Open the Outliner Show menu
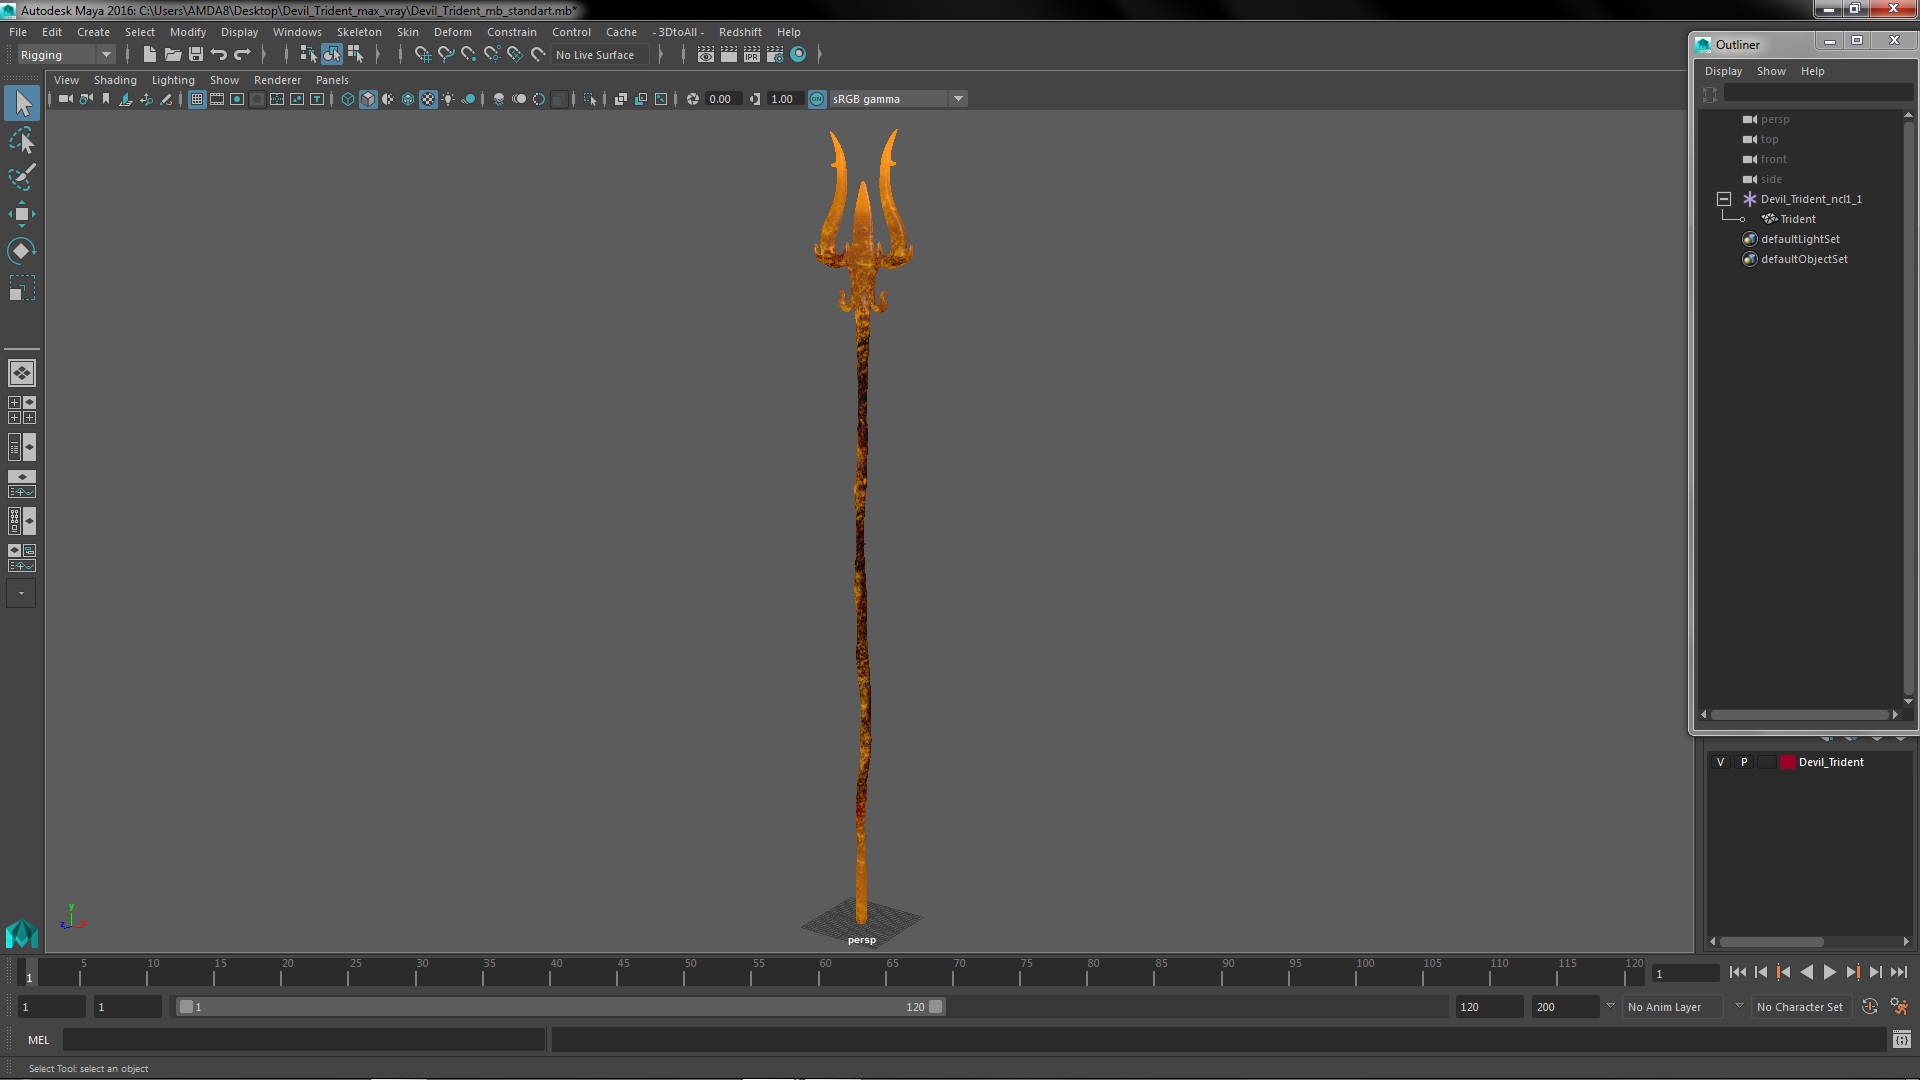 click(1771, 71)
